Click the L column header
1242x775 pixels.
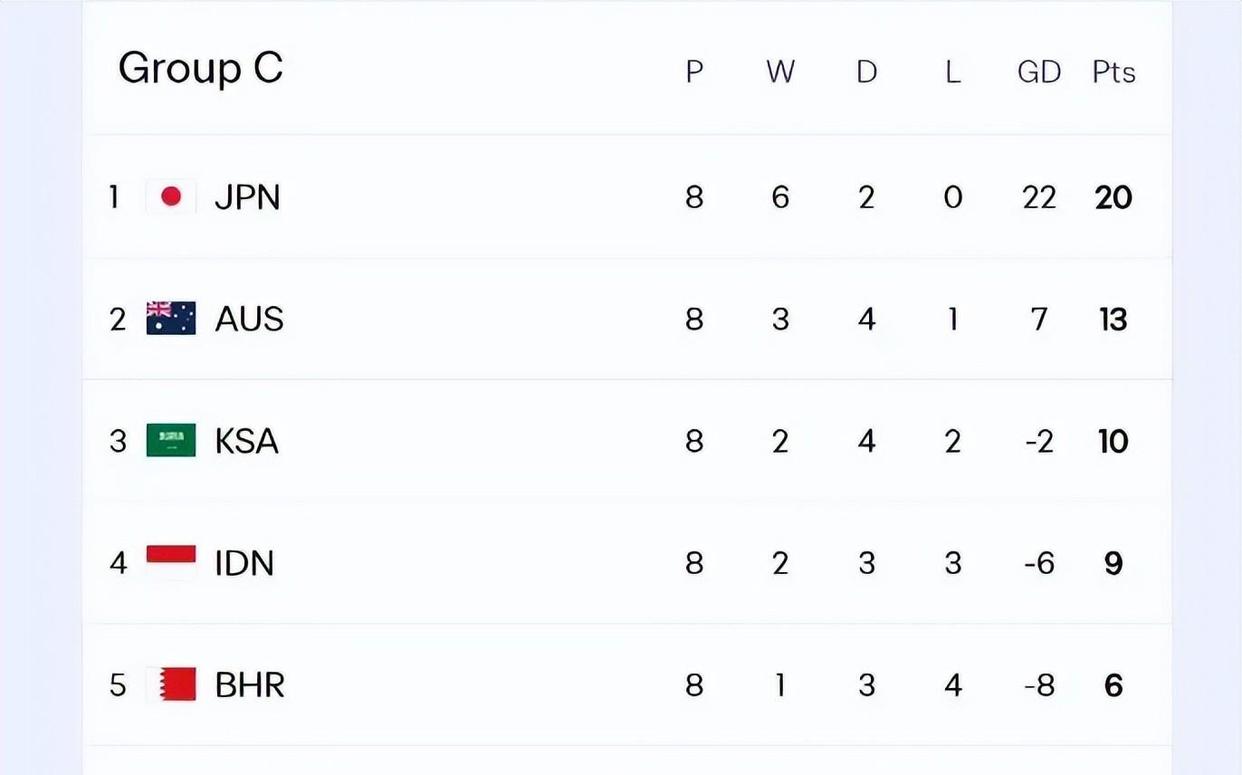click(952, 72)
